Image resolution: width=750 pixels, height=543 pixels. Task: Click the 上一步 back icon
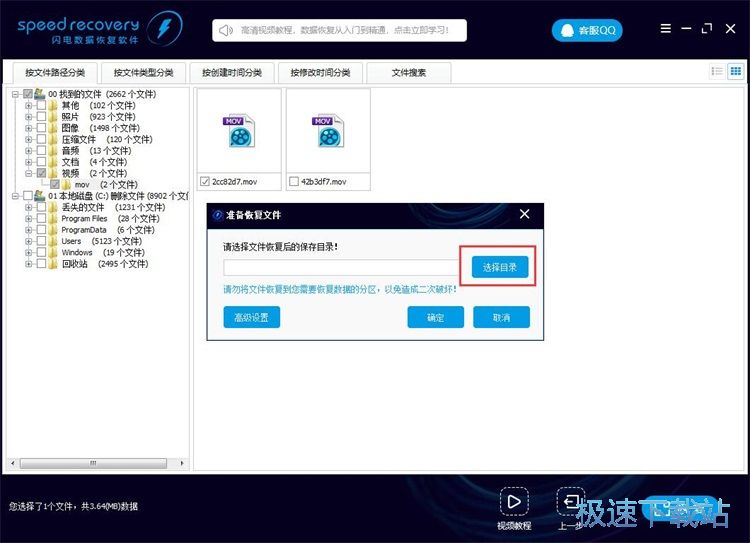tap(571, 501)
